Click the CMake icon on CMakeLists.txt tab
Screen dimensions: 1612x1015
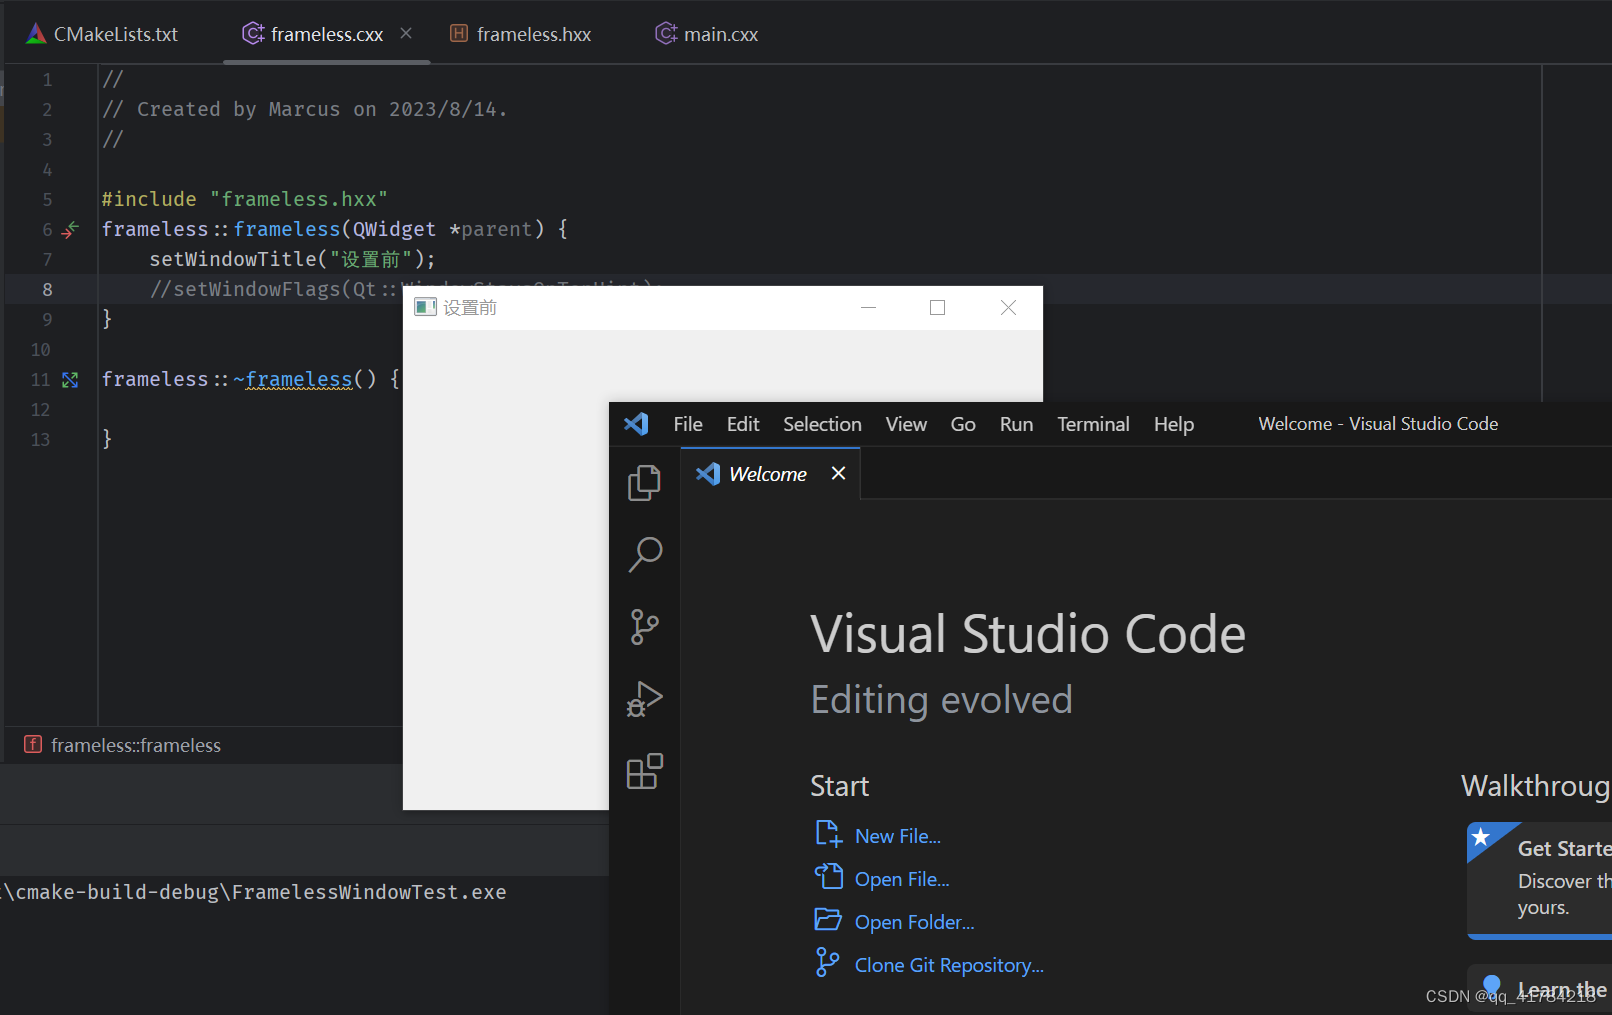coord(36,34)
